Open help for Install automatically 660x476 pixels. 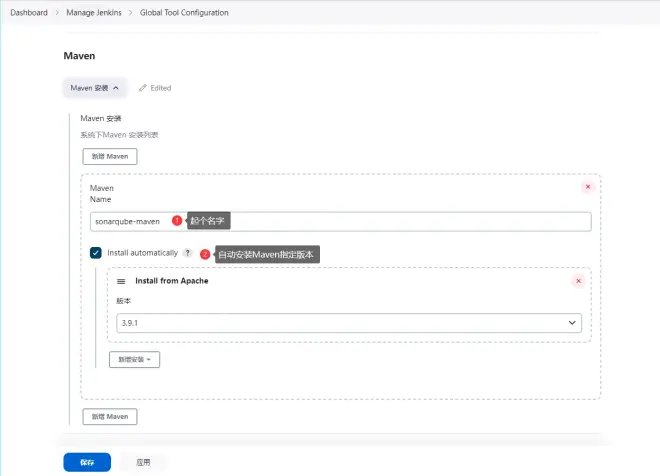coord(187,253)
